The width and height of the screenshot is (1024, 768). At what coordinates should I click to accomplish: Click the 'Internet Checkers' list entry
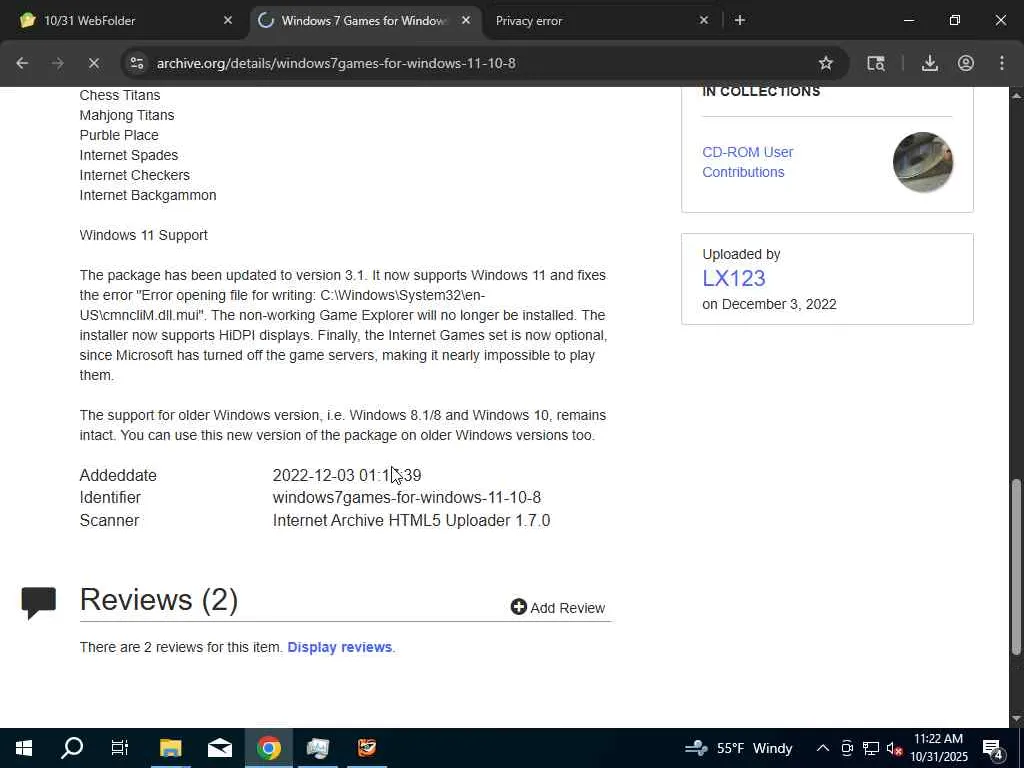135,175
